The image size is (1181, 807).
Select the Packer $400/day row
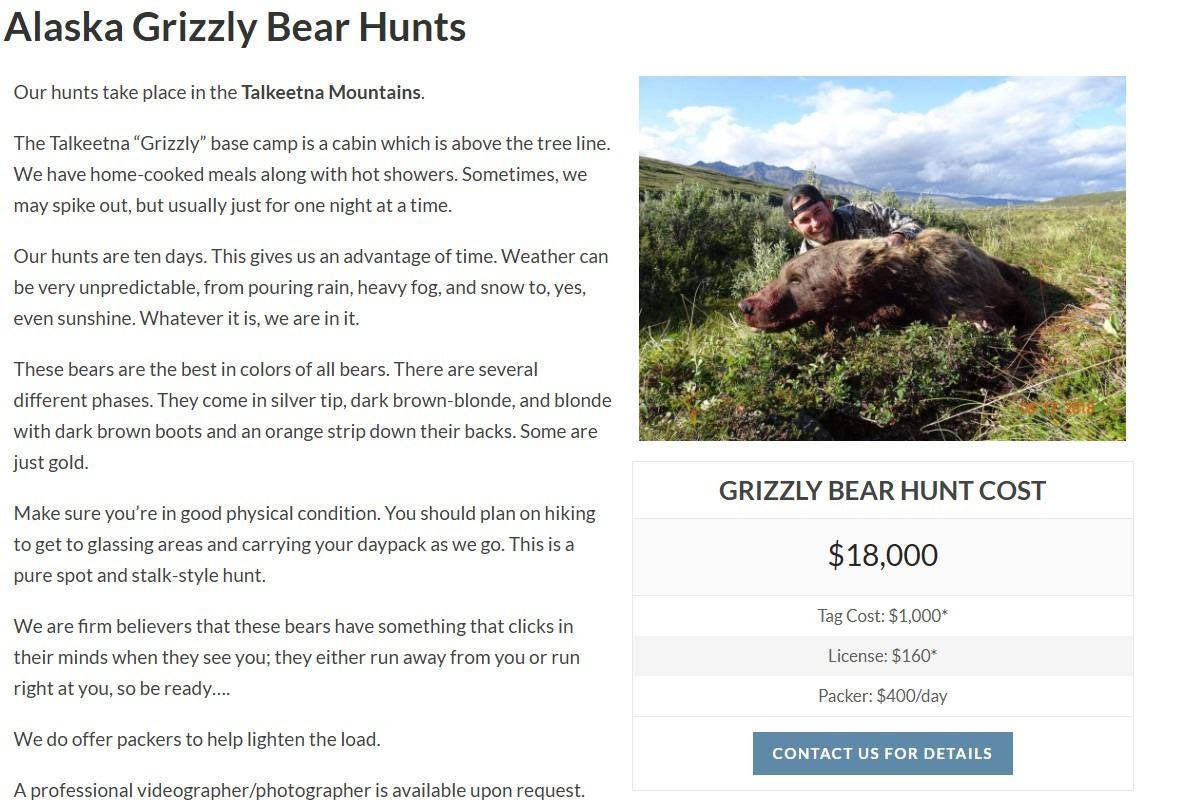tap(882, 696)
